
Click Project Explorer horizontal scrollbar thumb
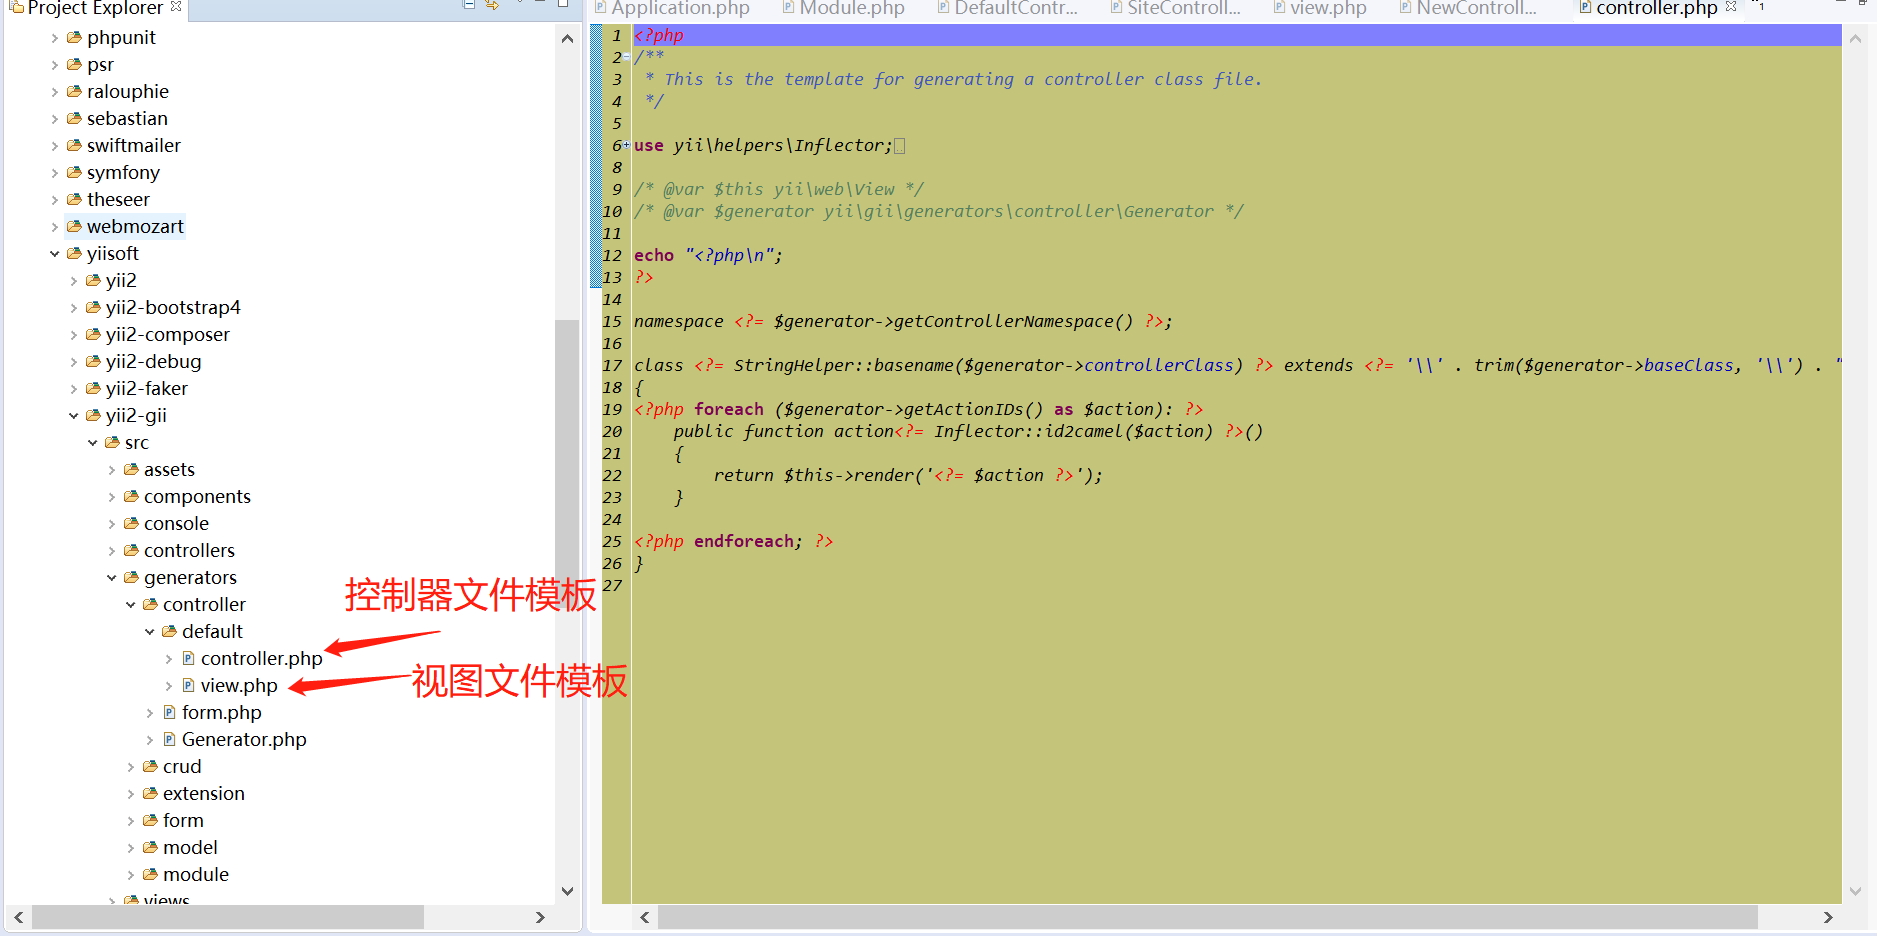[228, 917]
